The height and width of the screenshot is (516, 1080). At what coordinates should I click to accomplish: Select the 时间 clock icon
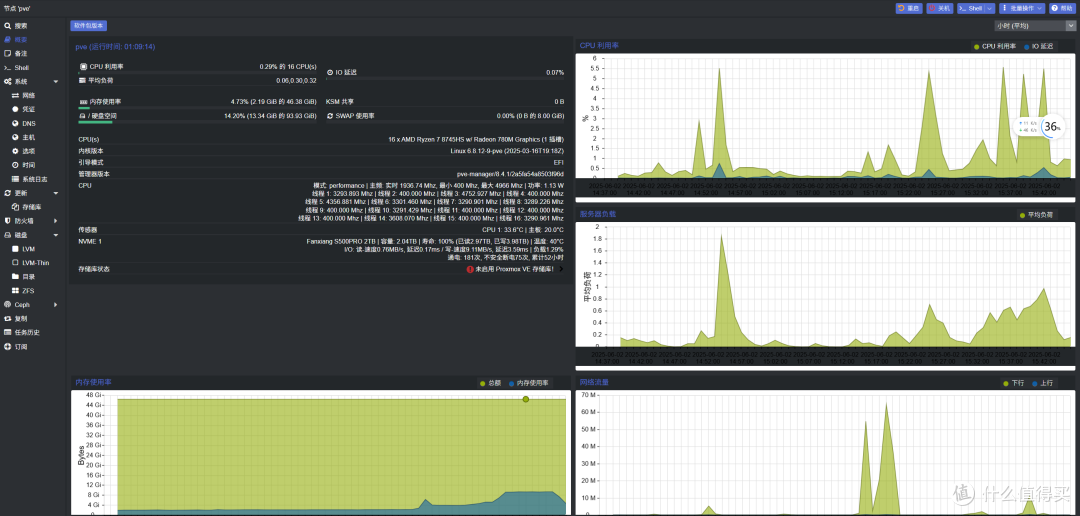(x=15, y=165)
